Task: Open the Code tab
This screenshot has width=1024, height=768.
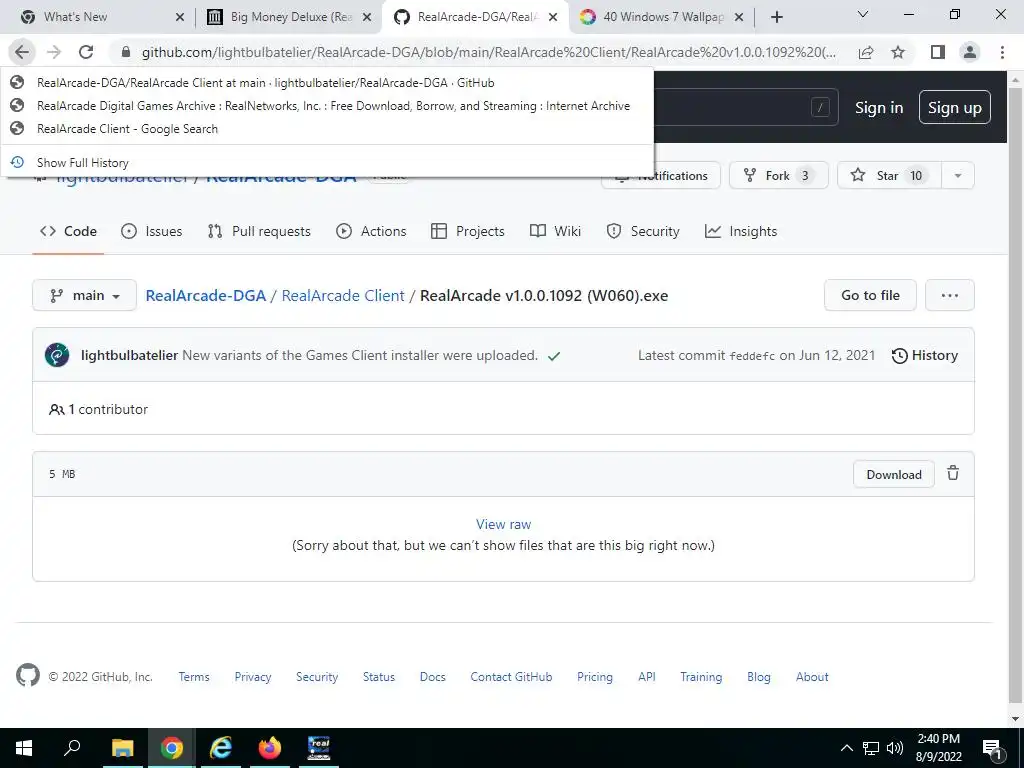Action: tap(68, 231)
